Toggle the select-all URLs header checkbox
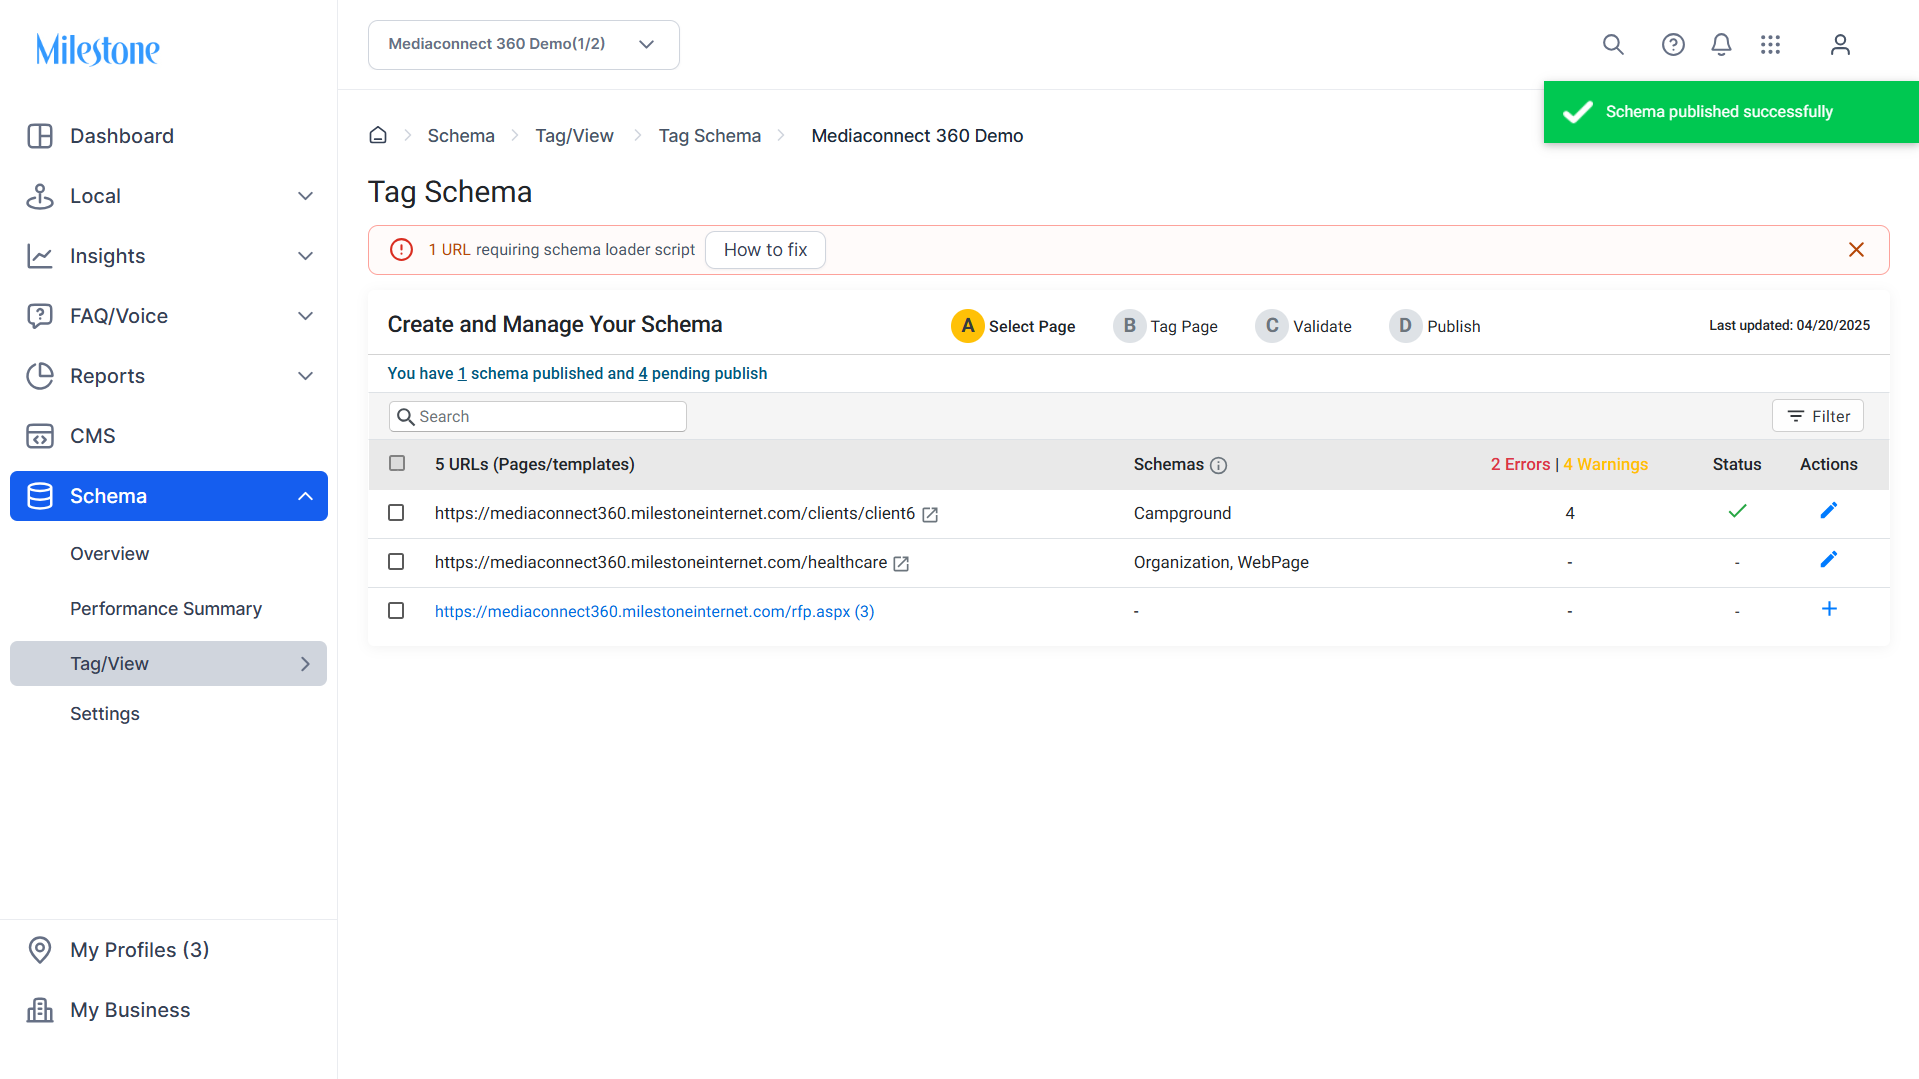This screenshot has width=1919, height=1079. pyautogui.click(x=397, y=463)
